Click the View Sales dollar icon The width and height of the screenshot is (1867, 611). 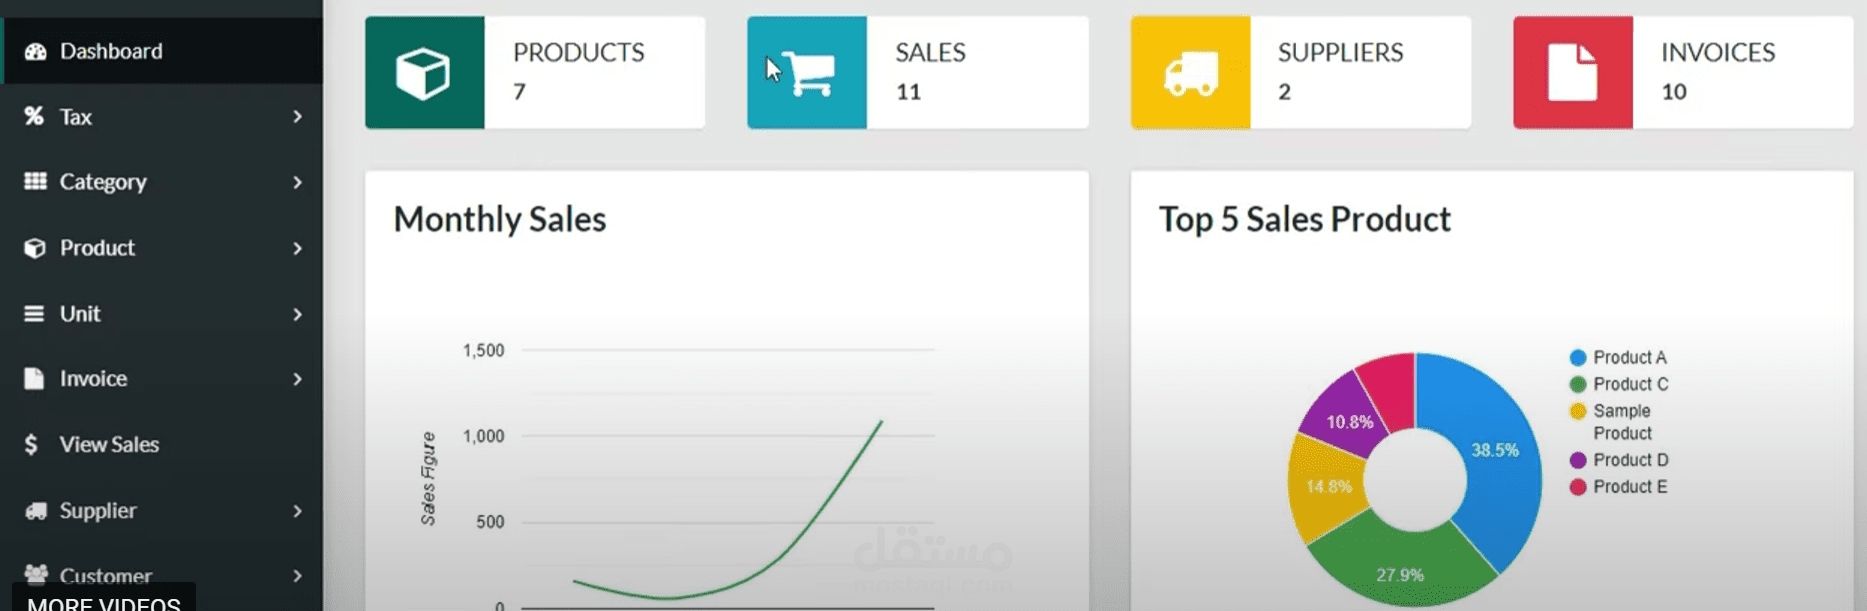tap(32, 444)
